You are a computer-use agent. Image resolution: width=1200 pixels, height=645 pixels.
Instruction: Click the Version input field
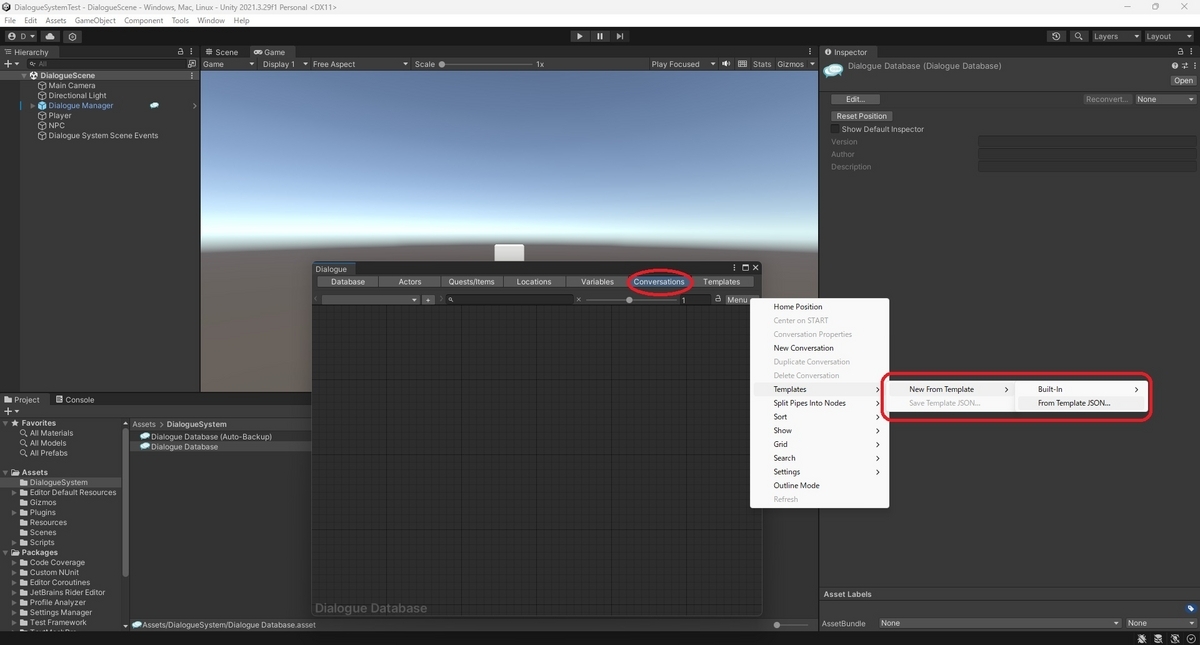pyautogui.click(x=1086, y=142)
